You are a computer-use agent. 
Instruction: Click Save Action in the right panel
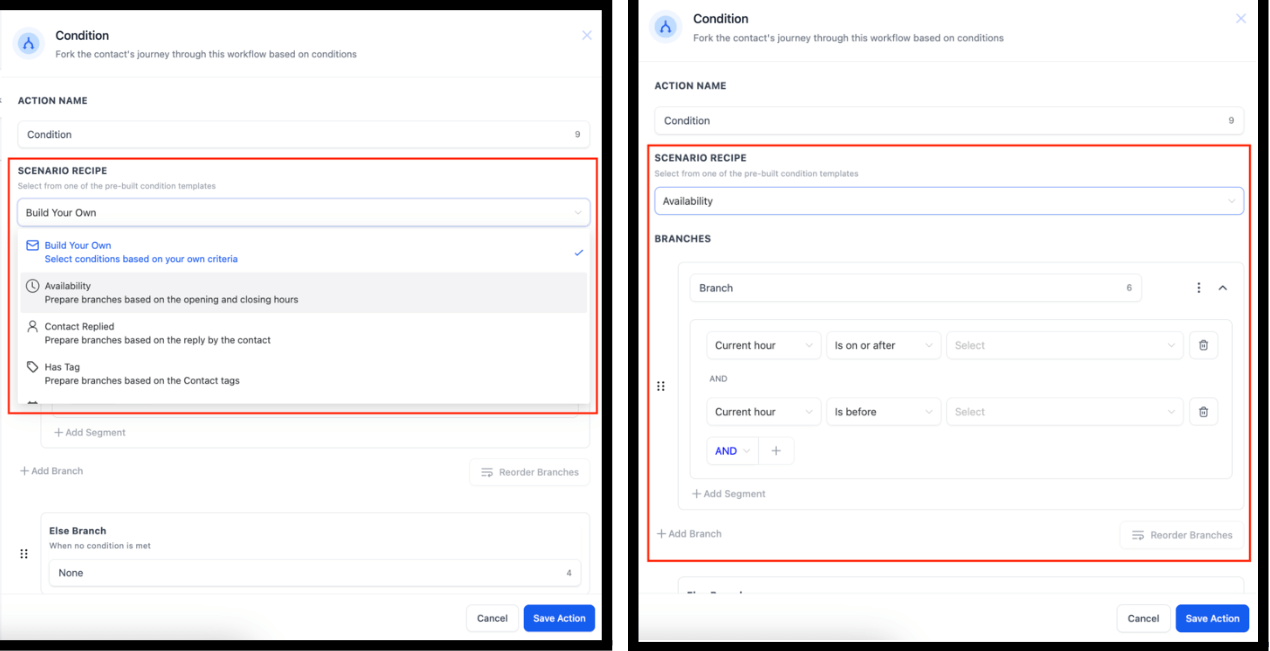[x=1212, y=618]
